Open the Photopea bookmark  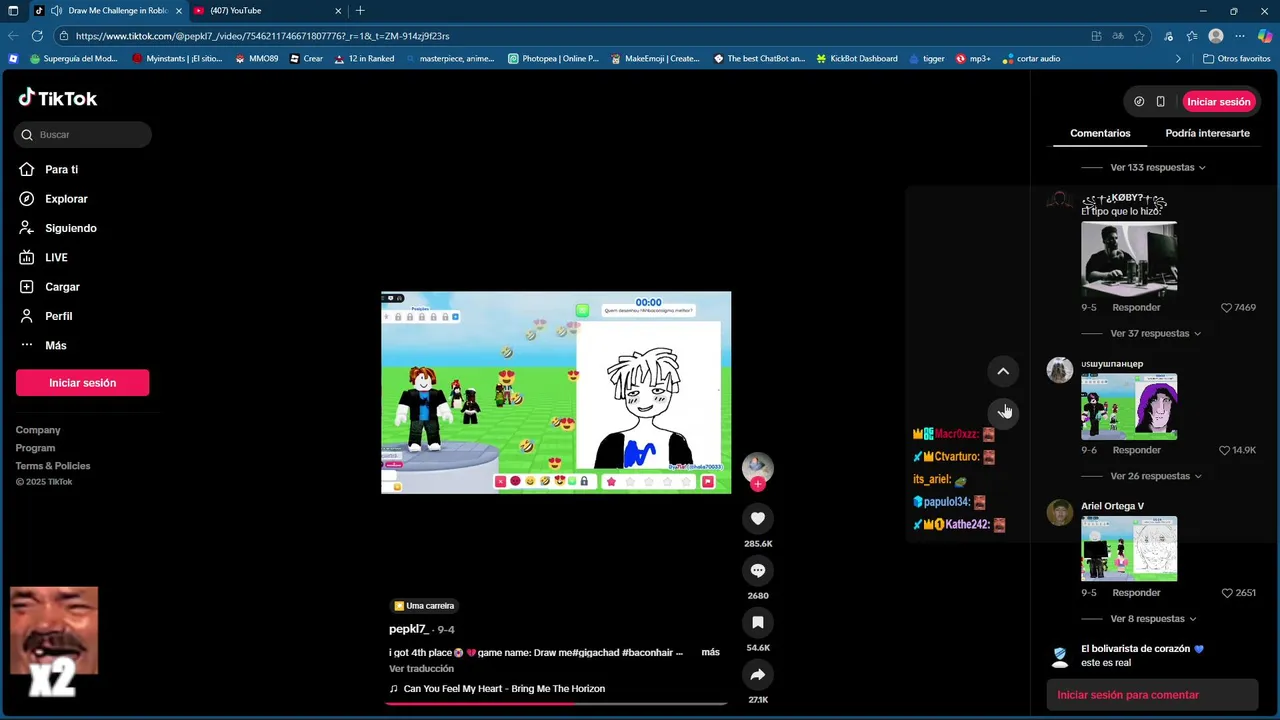coord(553,58)
